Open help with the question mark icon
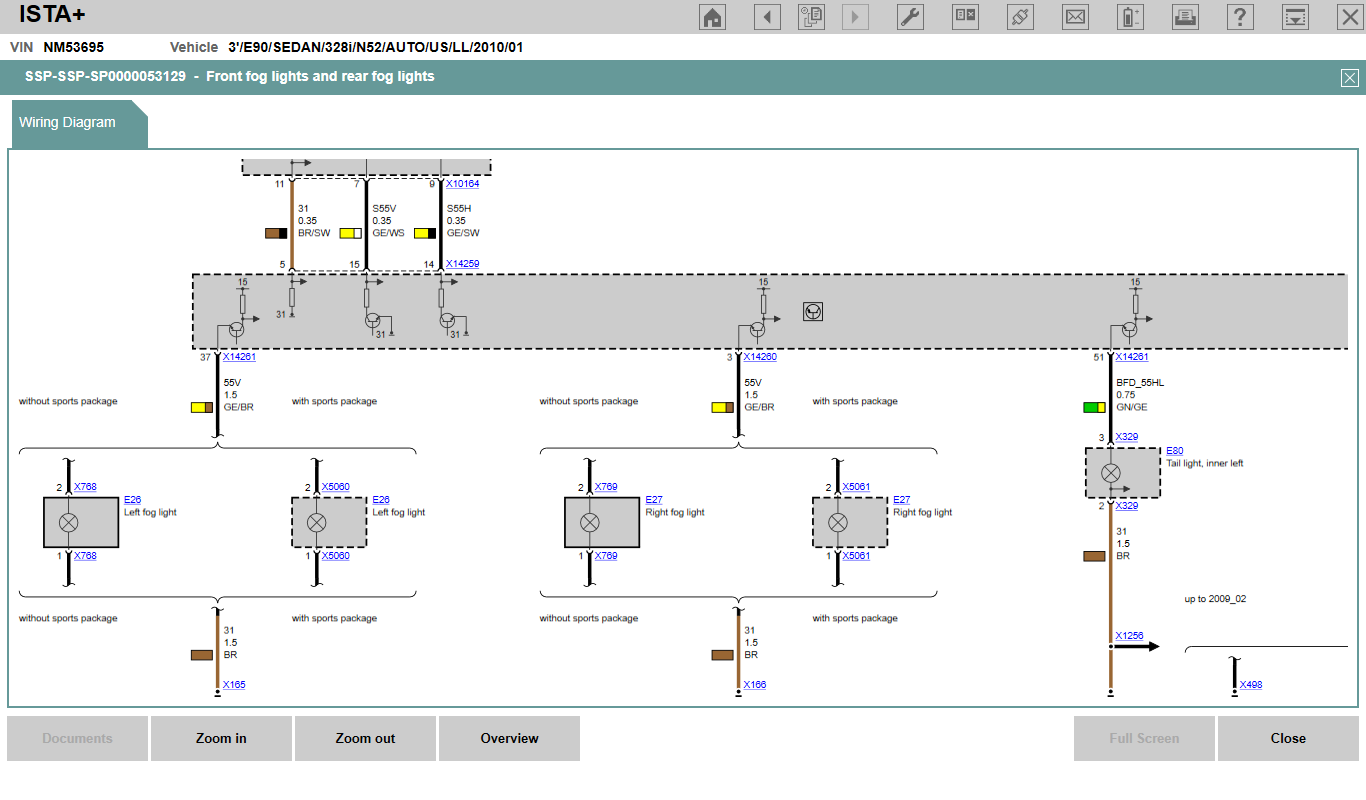This screenshot has width=1366, height=800. tap(1240, 17)
